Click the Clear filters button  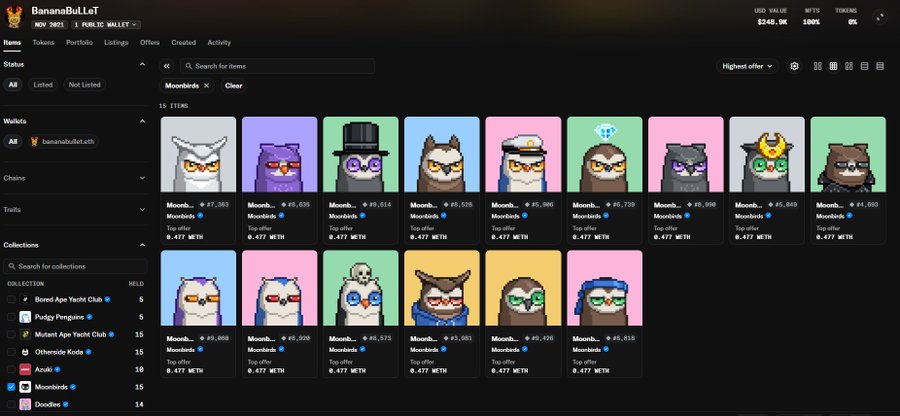pyautogui.click(x=234, y=85)
